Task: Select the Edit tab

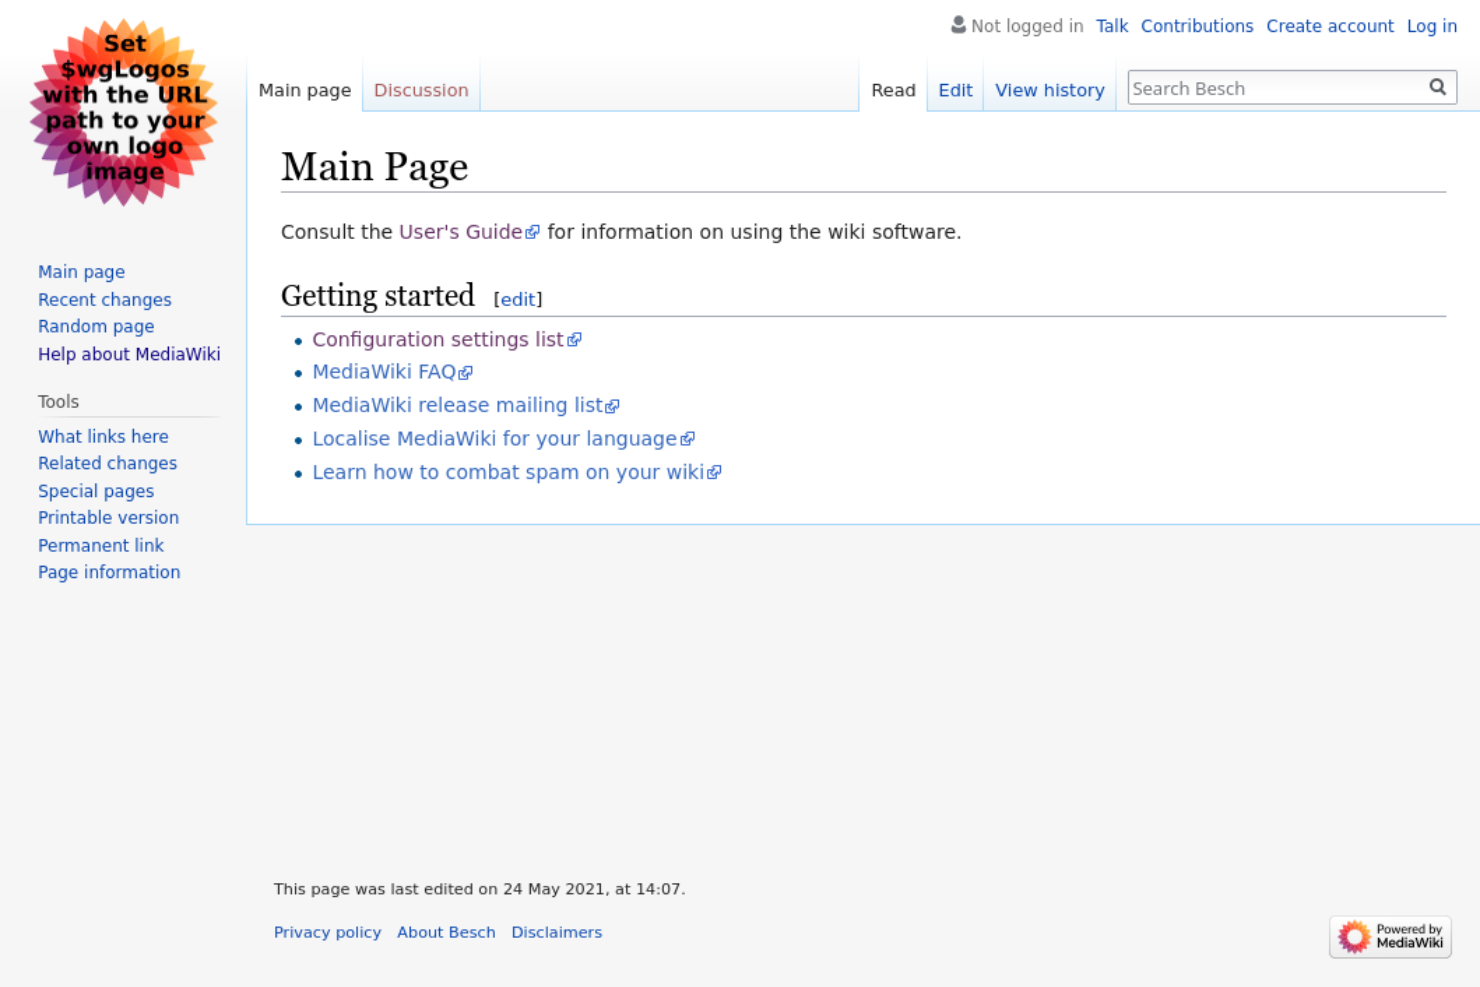Action: pyautogui.click(x=955, y=90)
